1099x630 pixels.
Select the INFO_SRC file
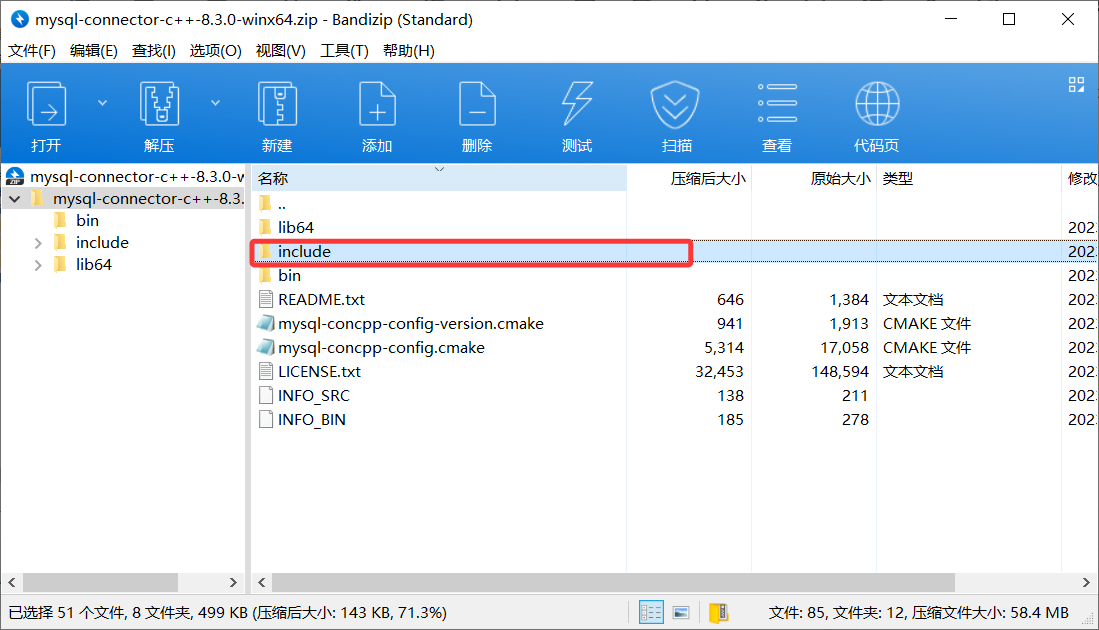[x=675, y=396]
